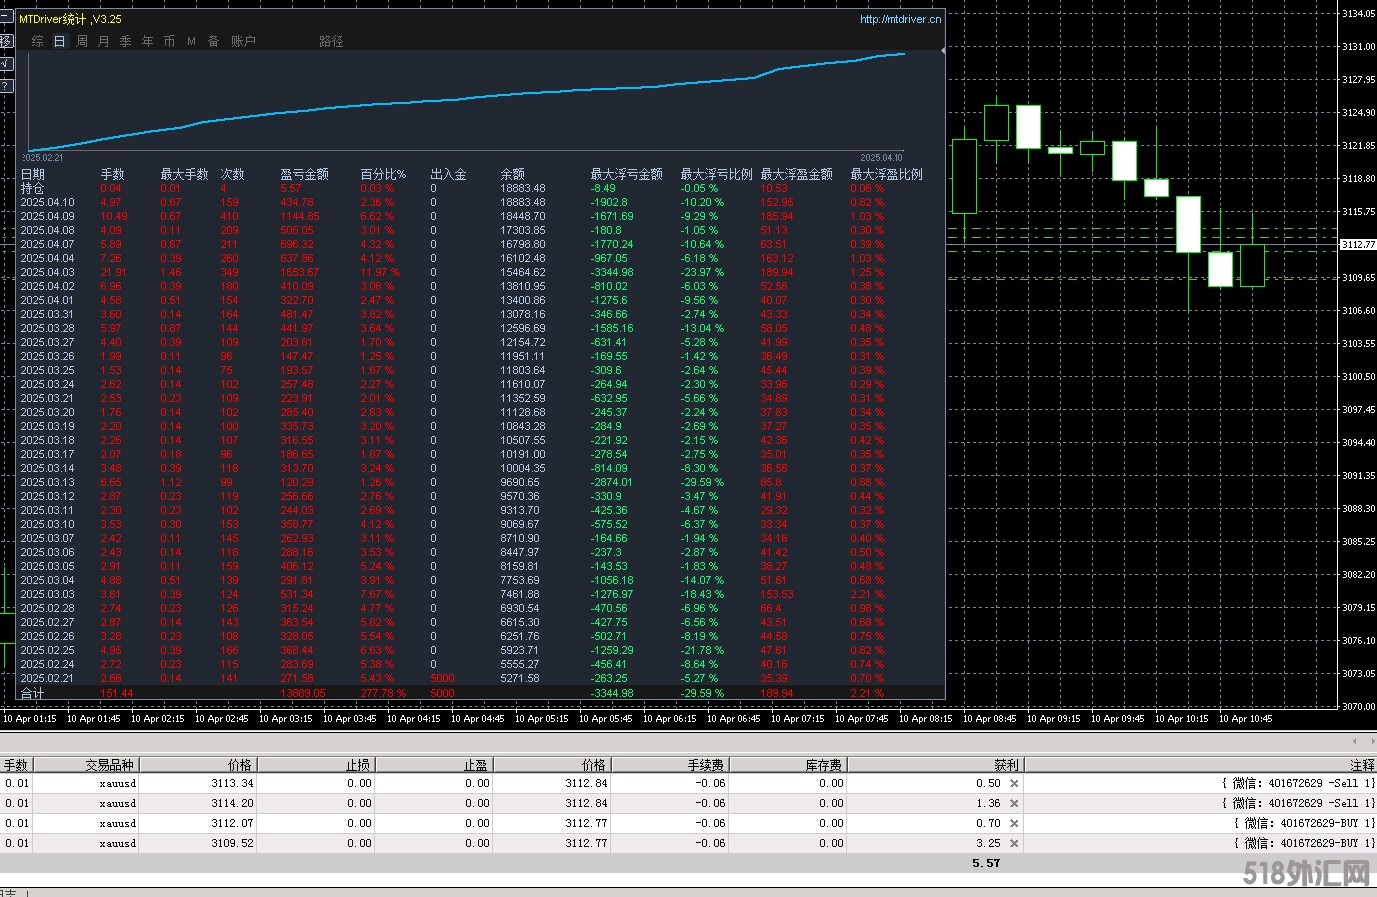Click the 最大浮亏比例 column header
This screenshot has width=1377, height=897.
716,174
